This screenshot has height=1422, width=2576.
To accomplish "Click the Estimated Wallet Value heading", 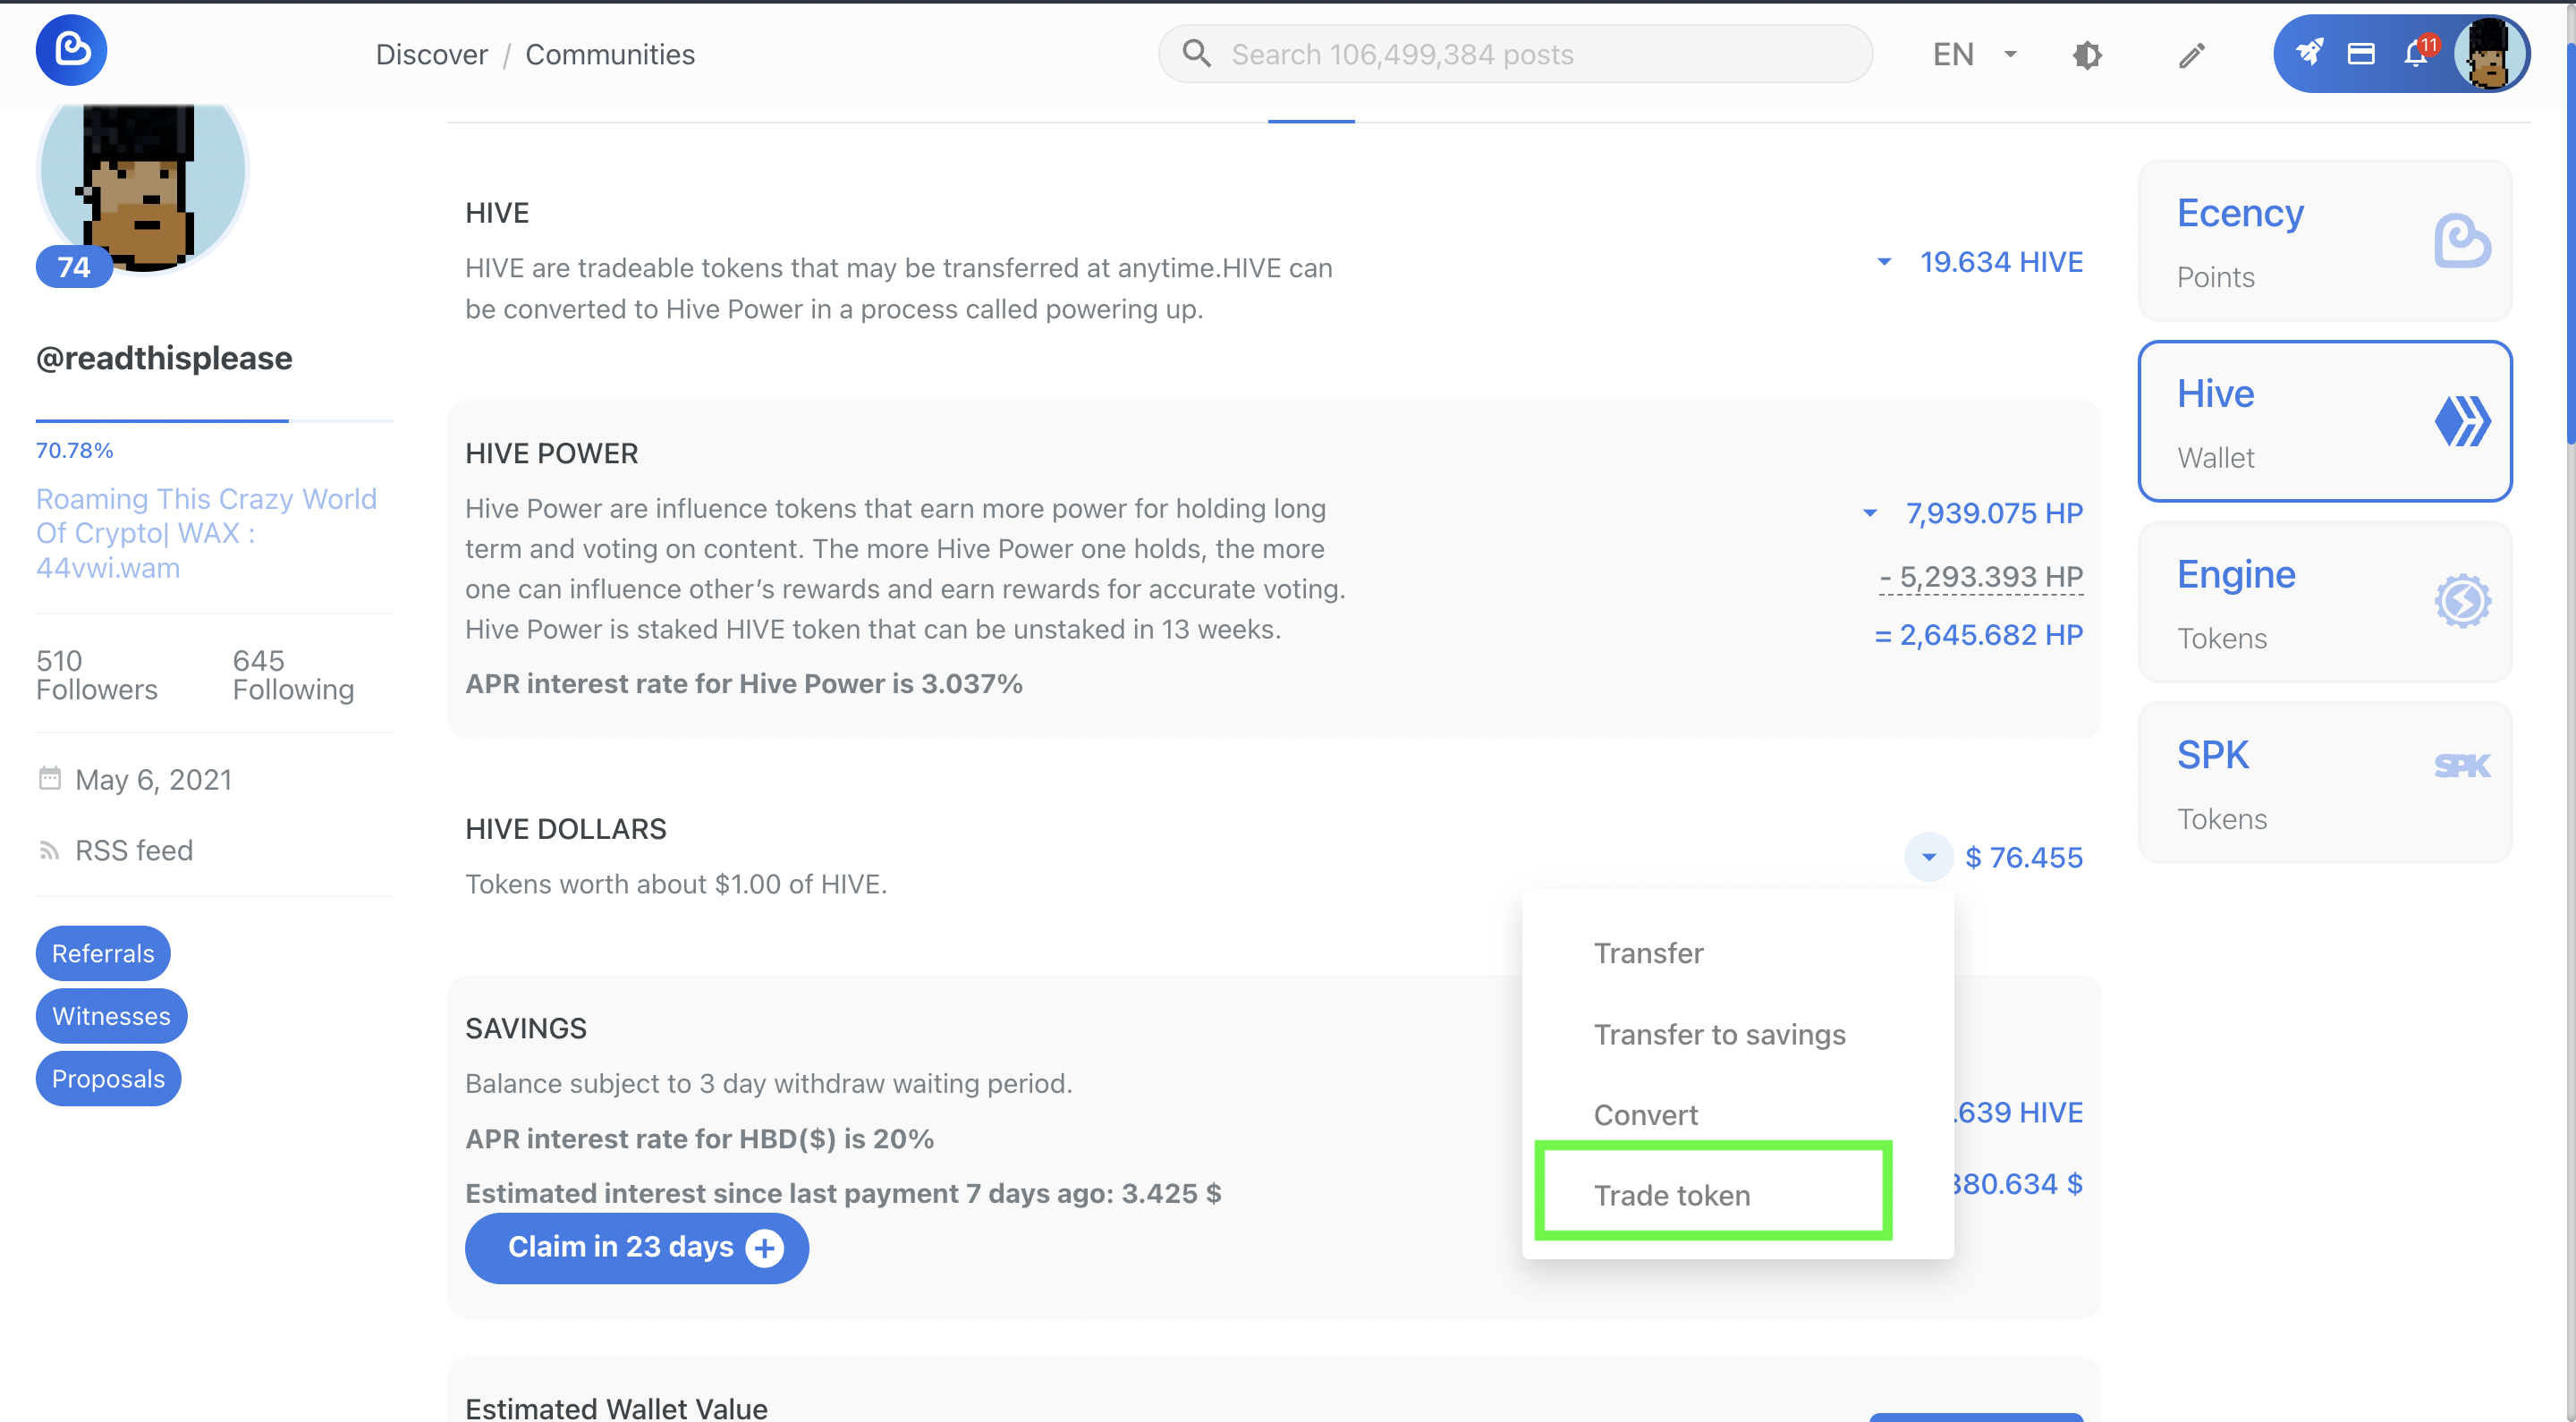I will 616,1408.
